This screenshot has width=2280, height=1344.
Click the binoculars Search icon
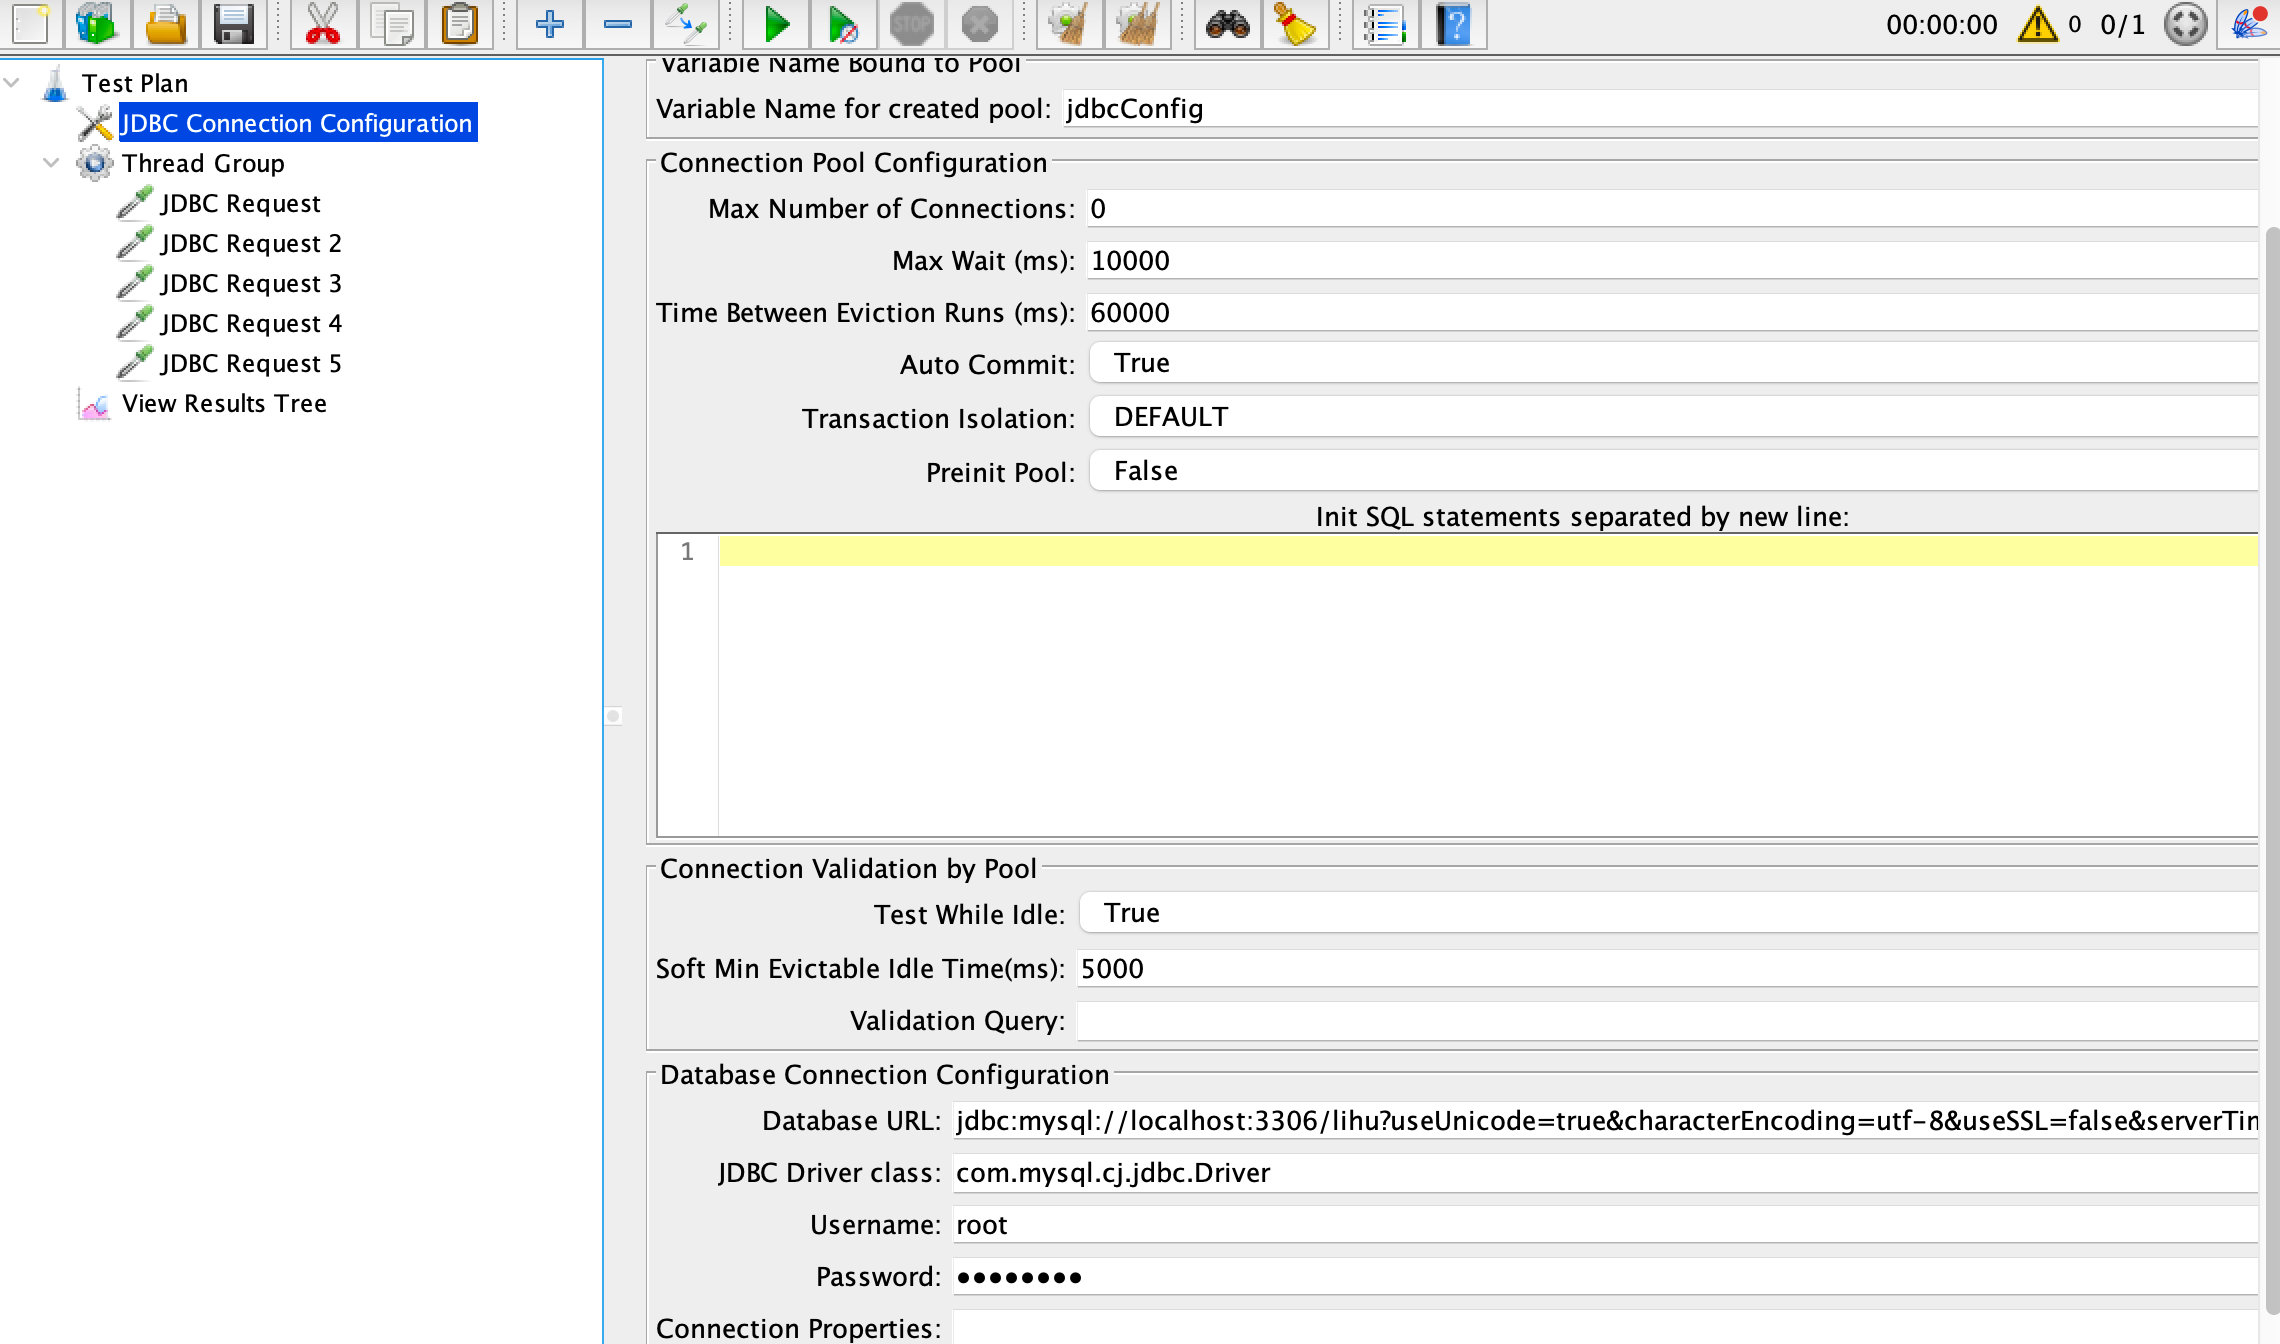pyautogui.click(x=1227, y=24)
